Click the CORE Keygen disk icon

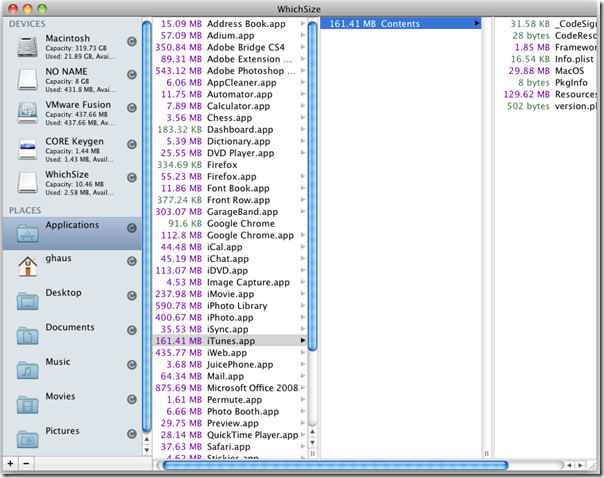pyautogui.click(x=29, y=148)
